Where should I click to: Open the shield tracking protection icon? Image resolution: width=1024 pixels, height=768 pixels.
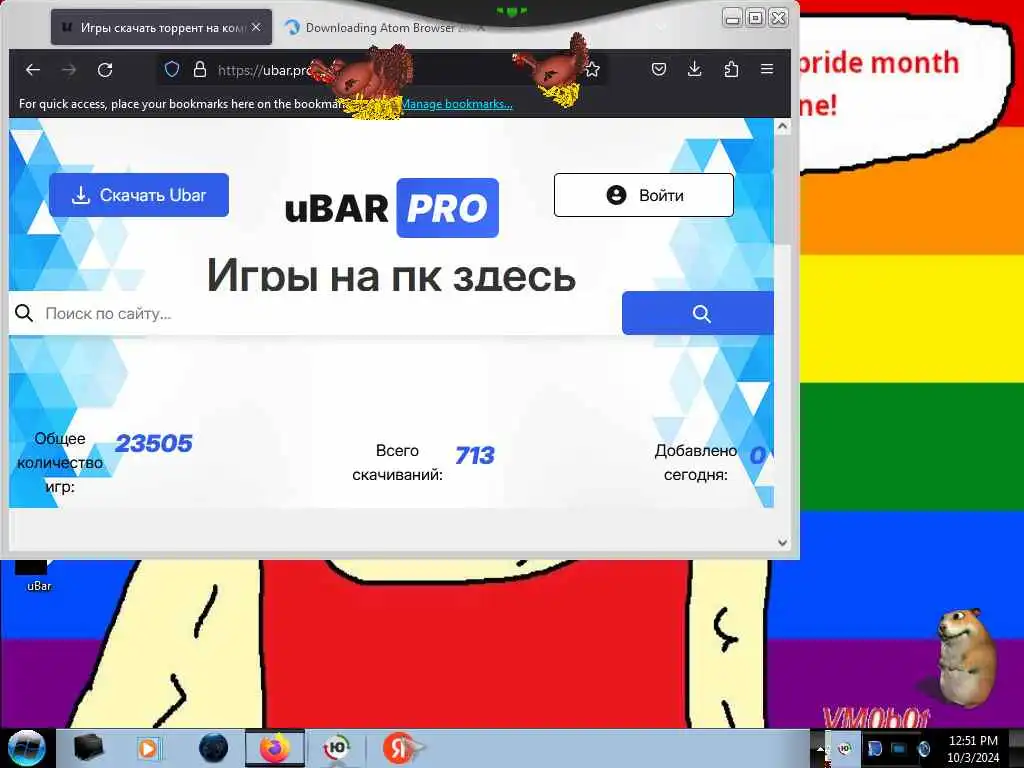(x=172, y=69)
